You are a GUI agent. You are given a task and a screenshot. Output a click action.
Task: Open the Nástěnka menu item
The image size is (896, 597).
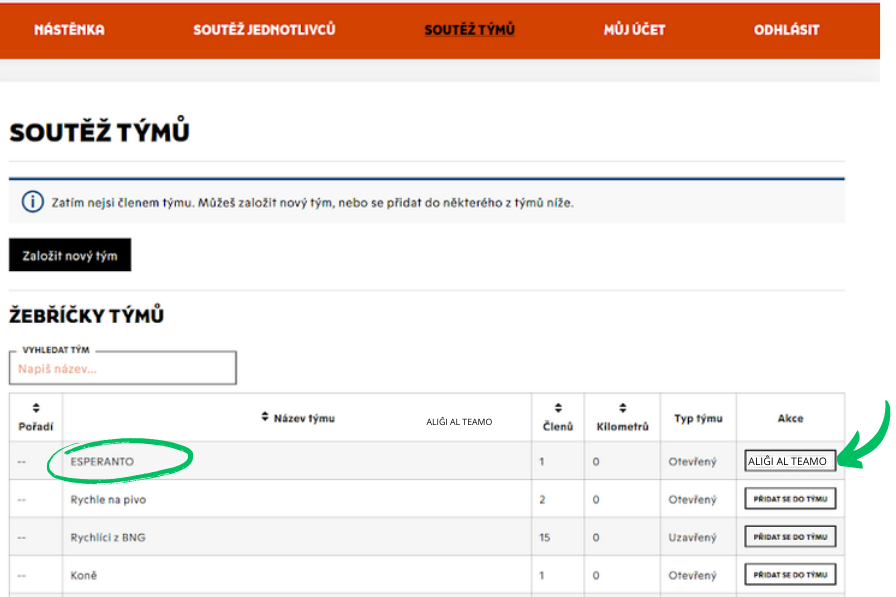pos(69,30)
